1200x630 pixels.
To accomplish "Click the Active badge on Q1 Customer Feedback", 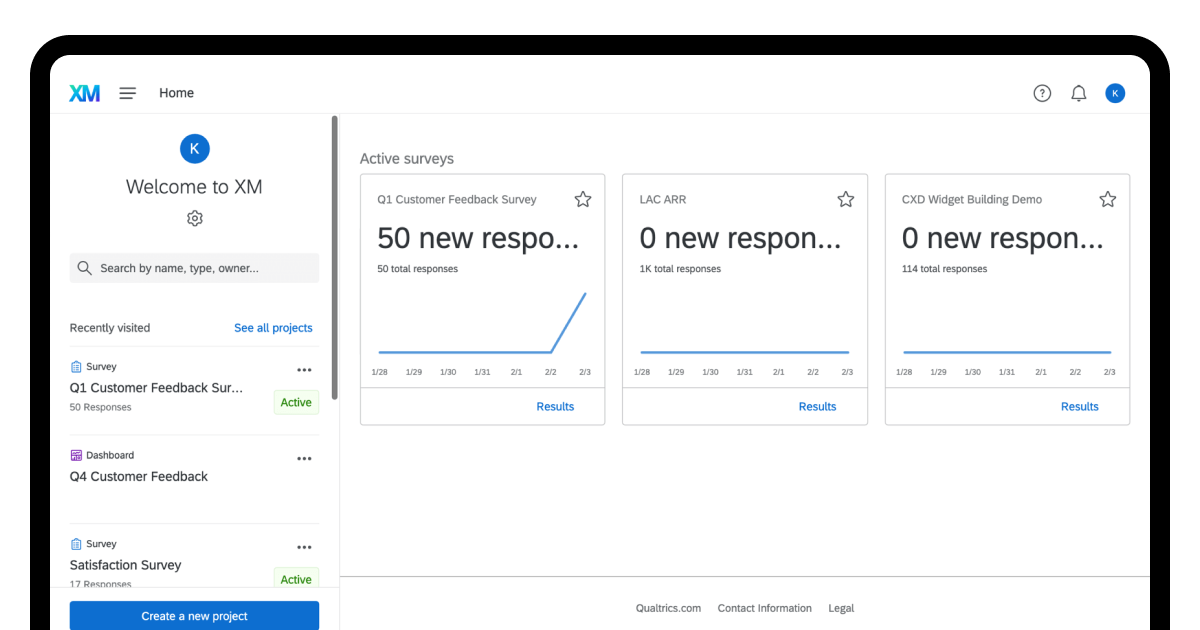I will (296, 402).
